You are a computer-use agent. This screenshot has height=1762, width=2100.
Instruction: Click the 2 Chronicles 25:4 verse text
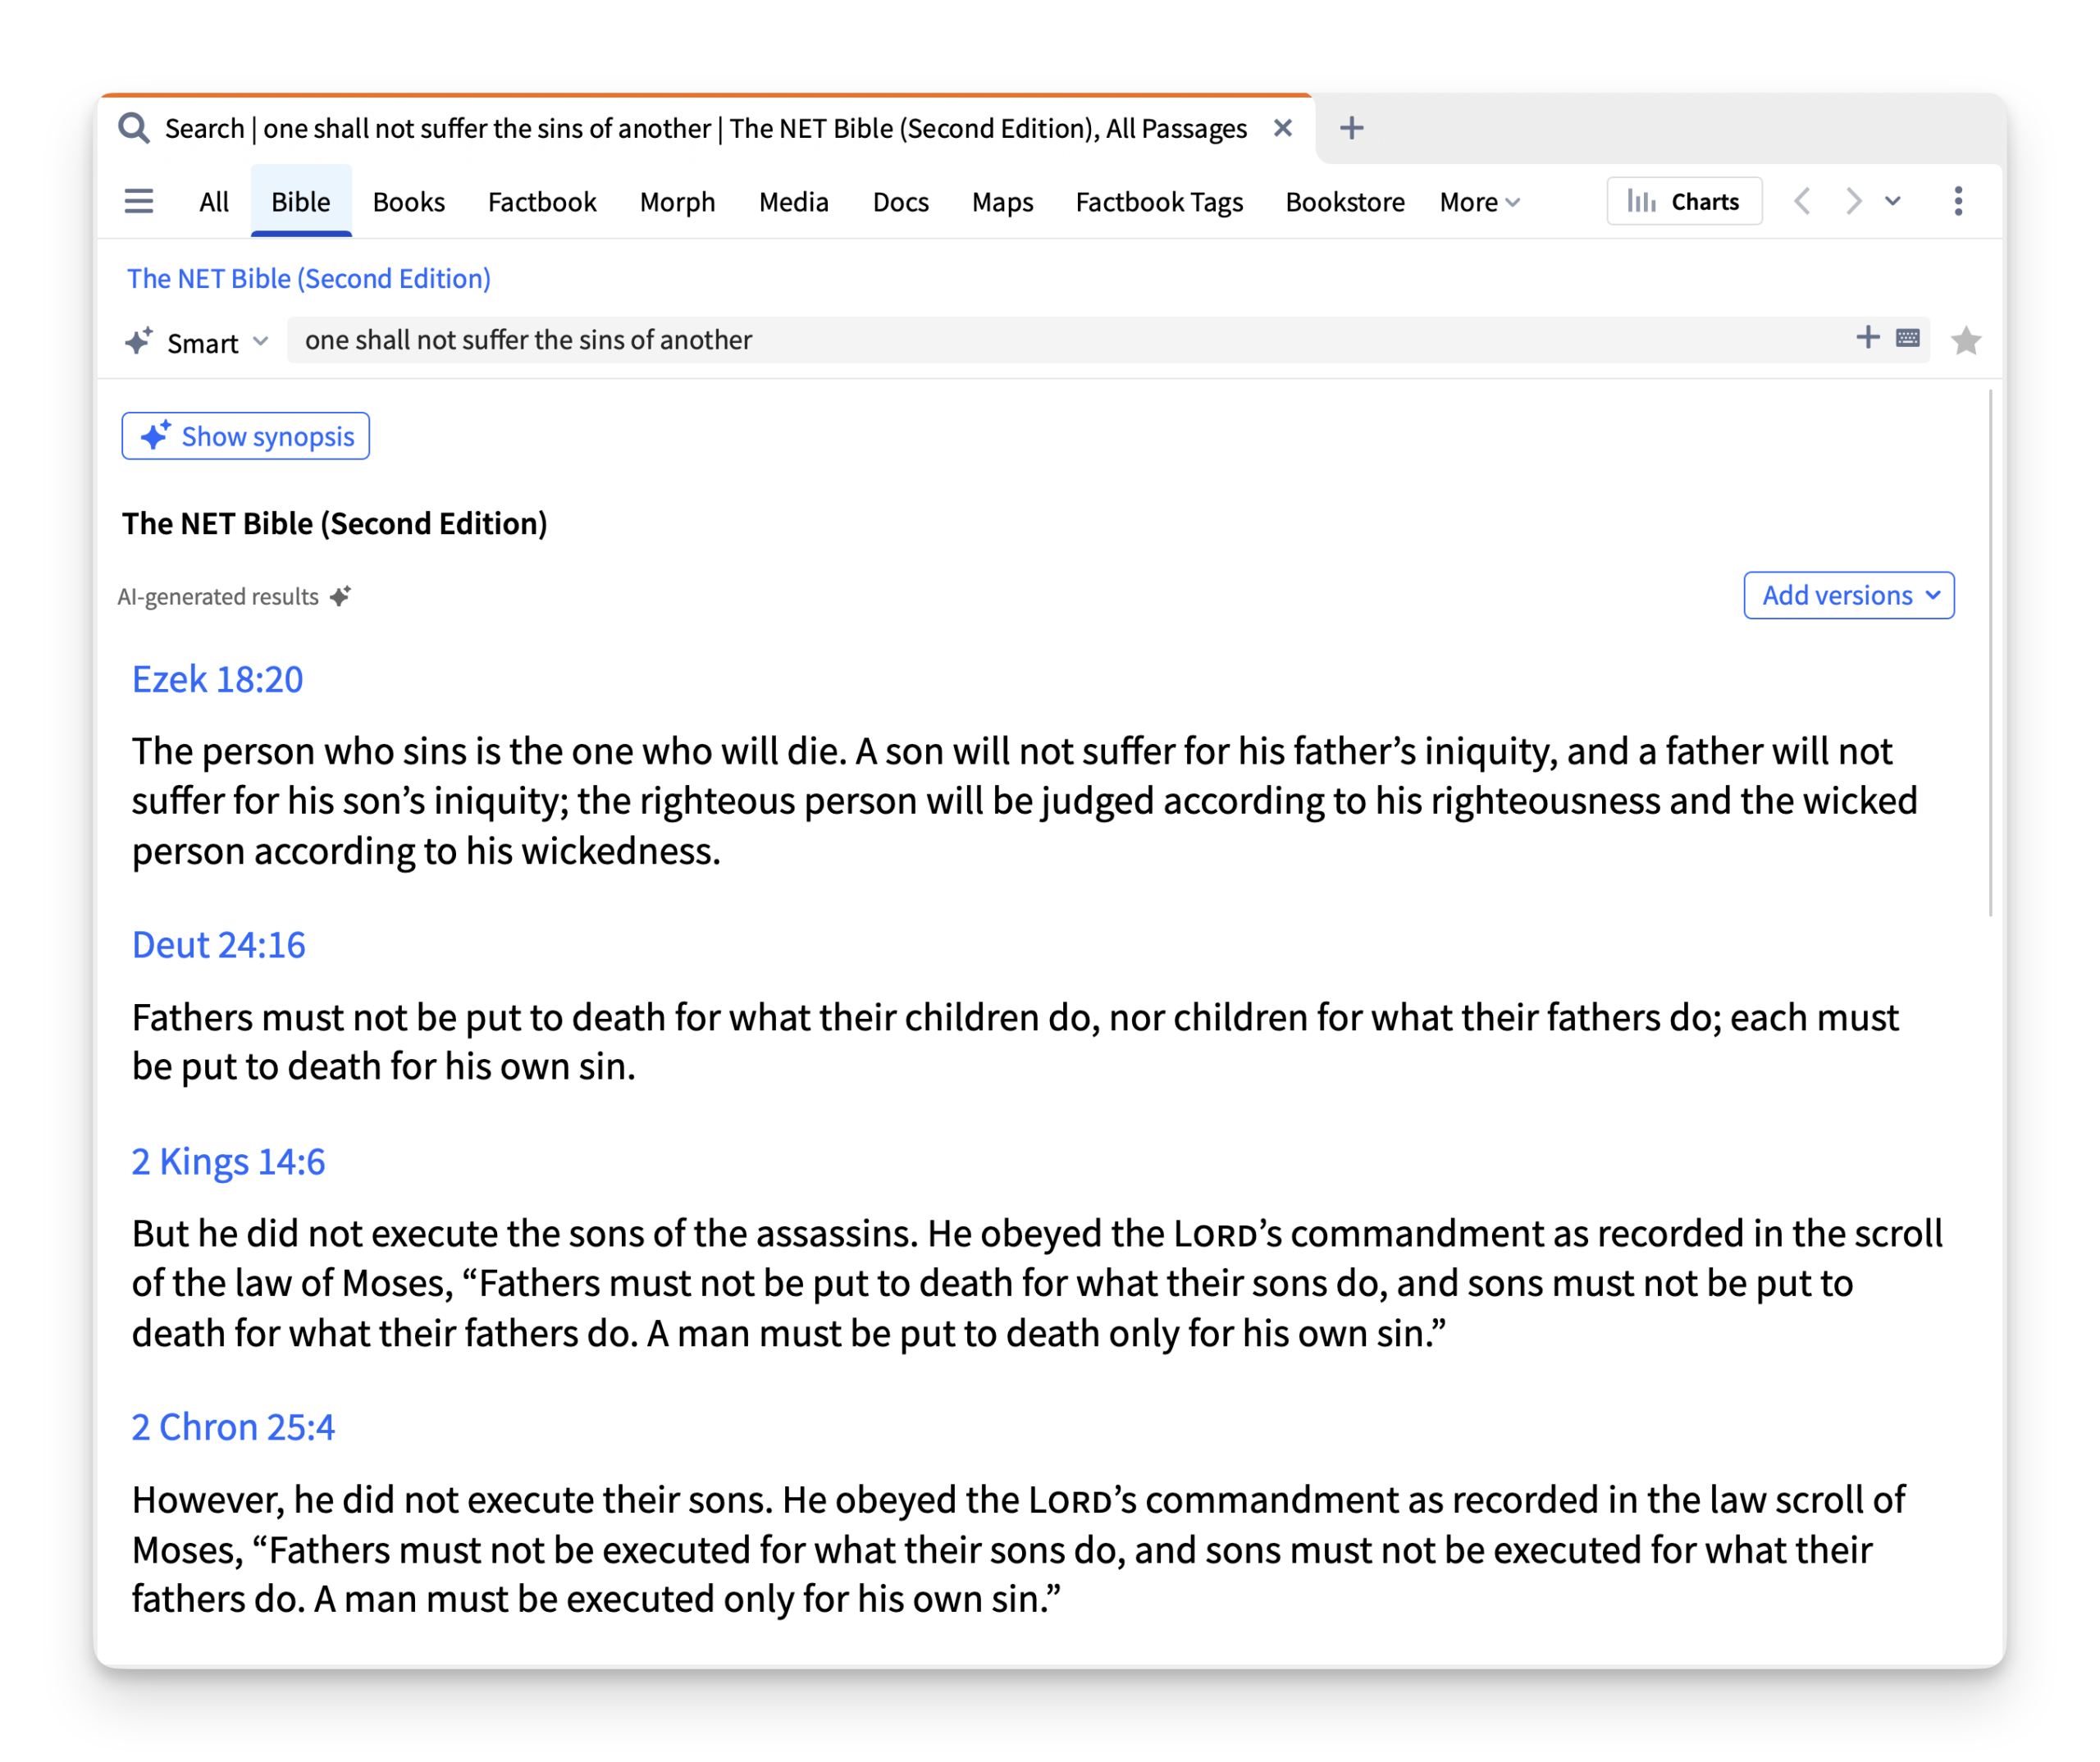point(1019,1550)
